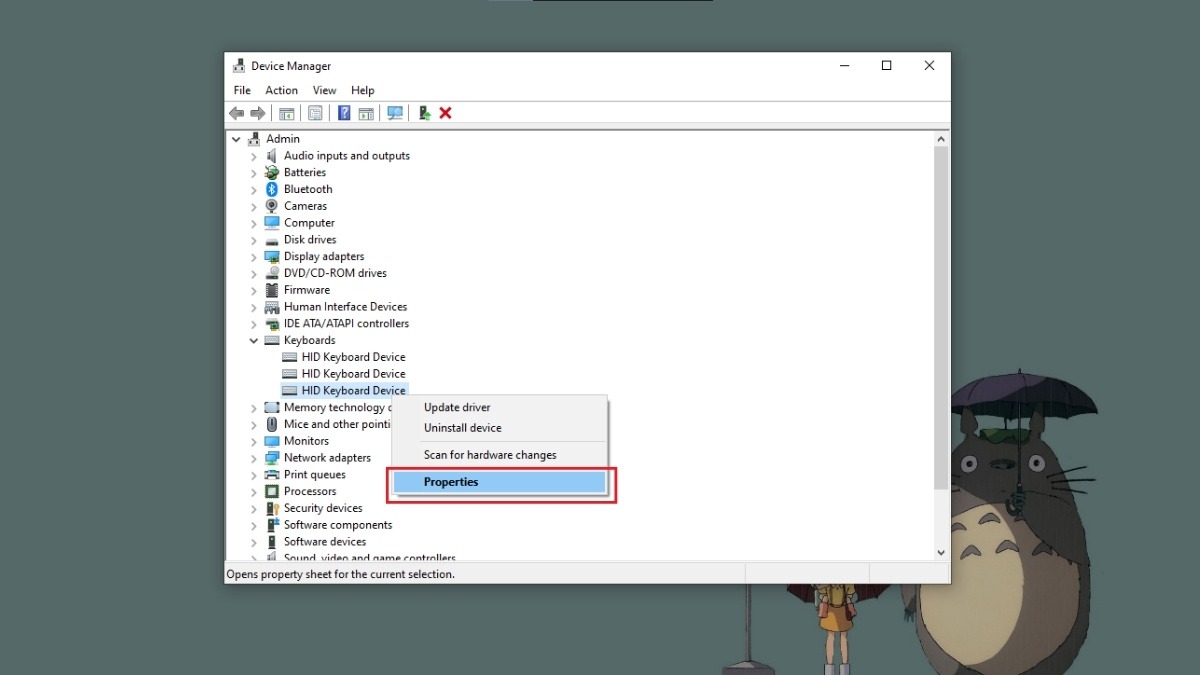Click the Human Interface Devices icon
1200x675 pixels.
[271, 307]
